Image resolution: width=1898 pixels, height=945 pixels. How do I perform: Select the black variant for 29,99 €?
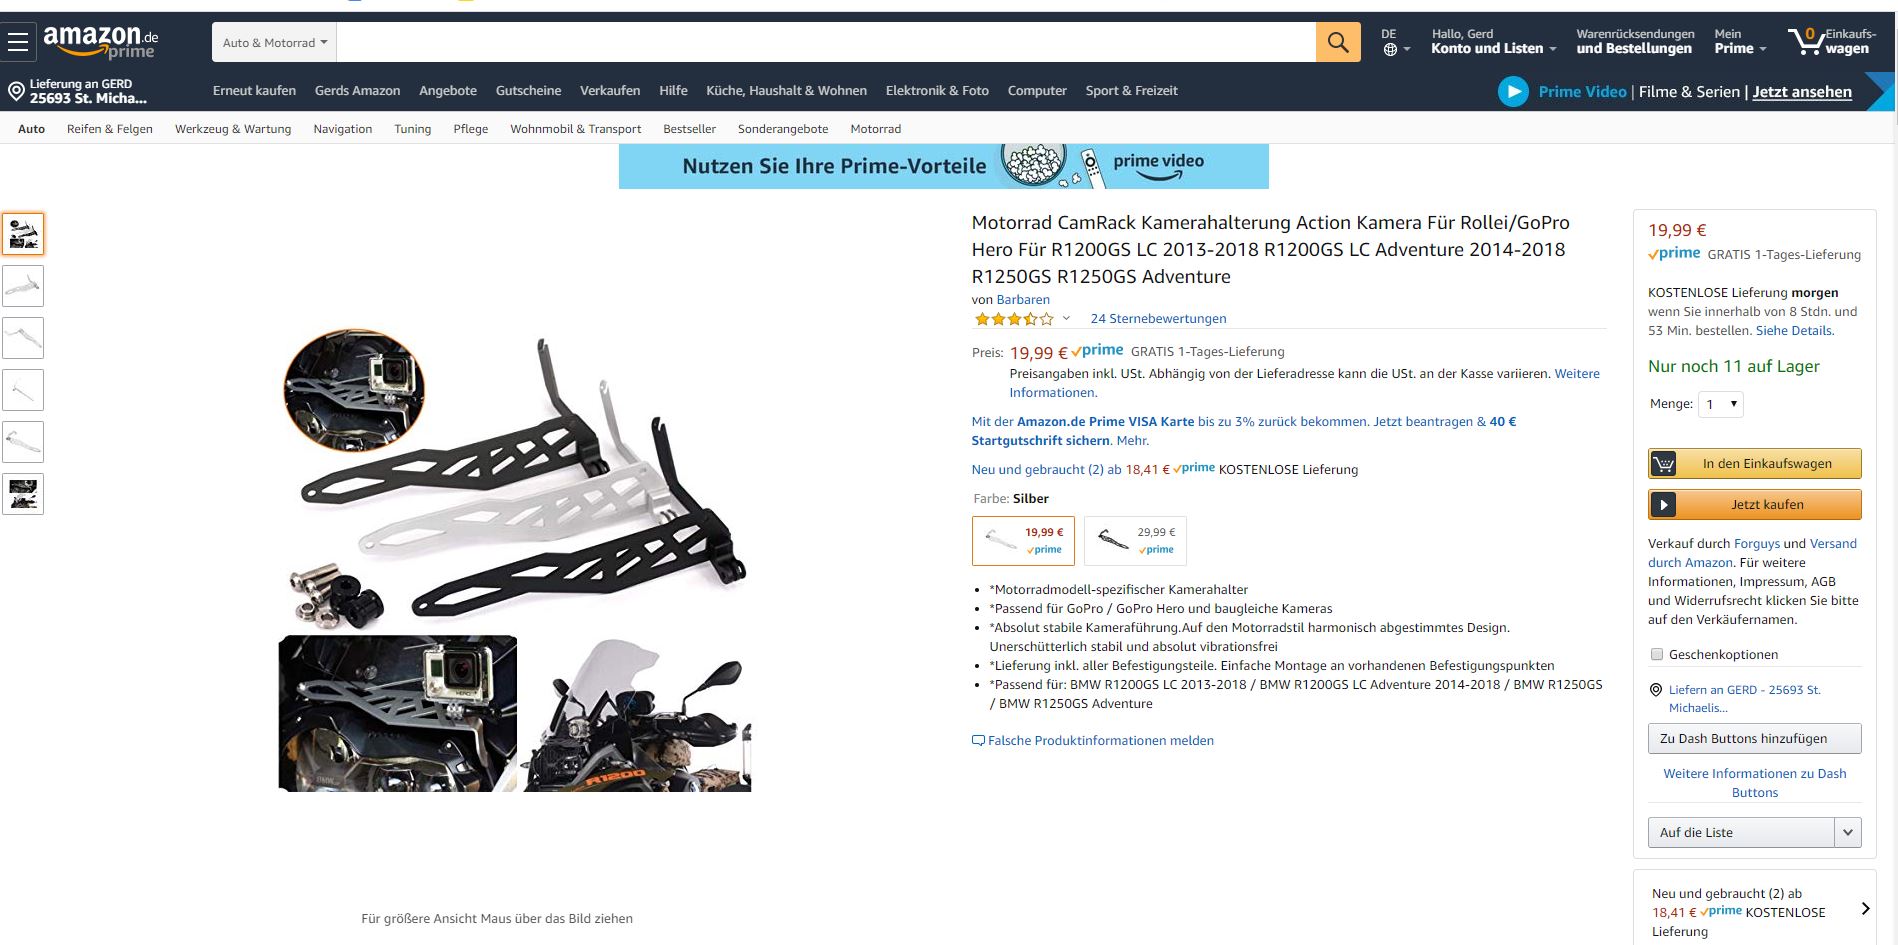[x=1135, y=541]
